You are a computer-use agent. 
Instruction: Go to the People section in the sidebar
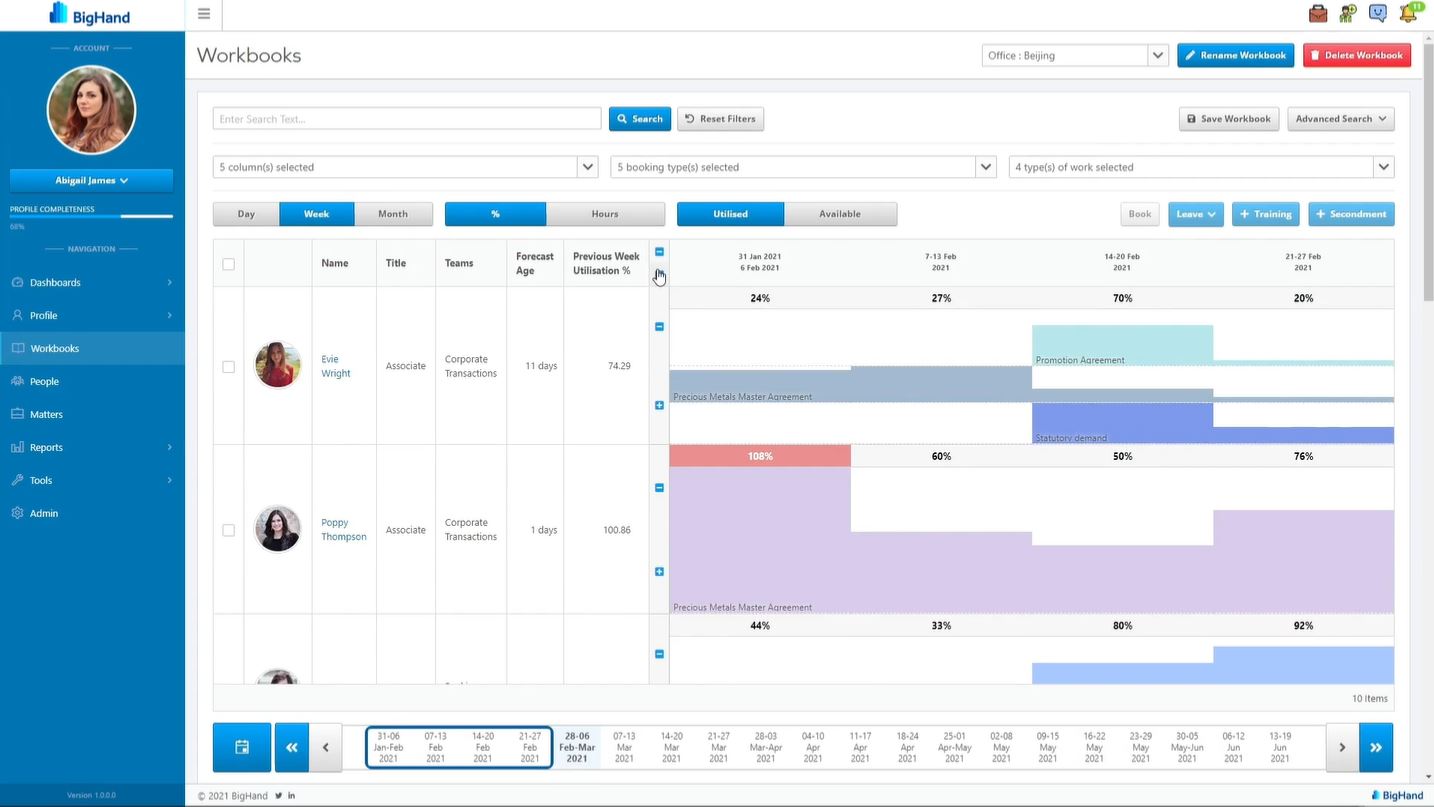click(x=46, y=381)
